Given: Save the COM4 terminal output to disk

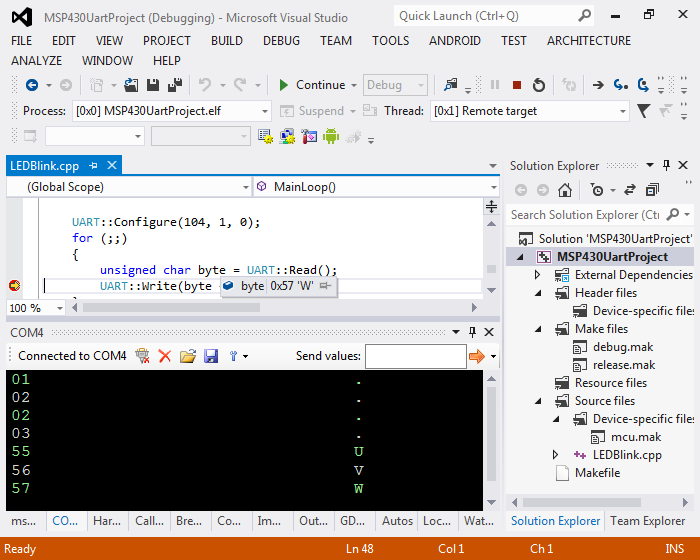Looking at the screenshot, I should click(x=211, y=356).
